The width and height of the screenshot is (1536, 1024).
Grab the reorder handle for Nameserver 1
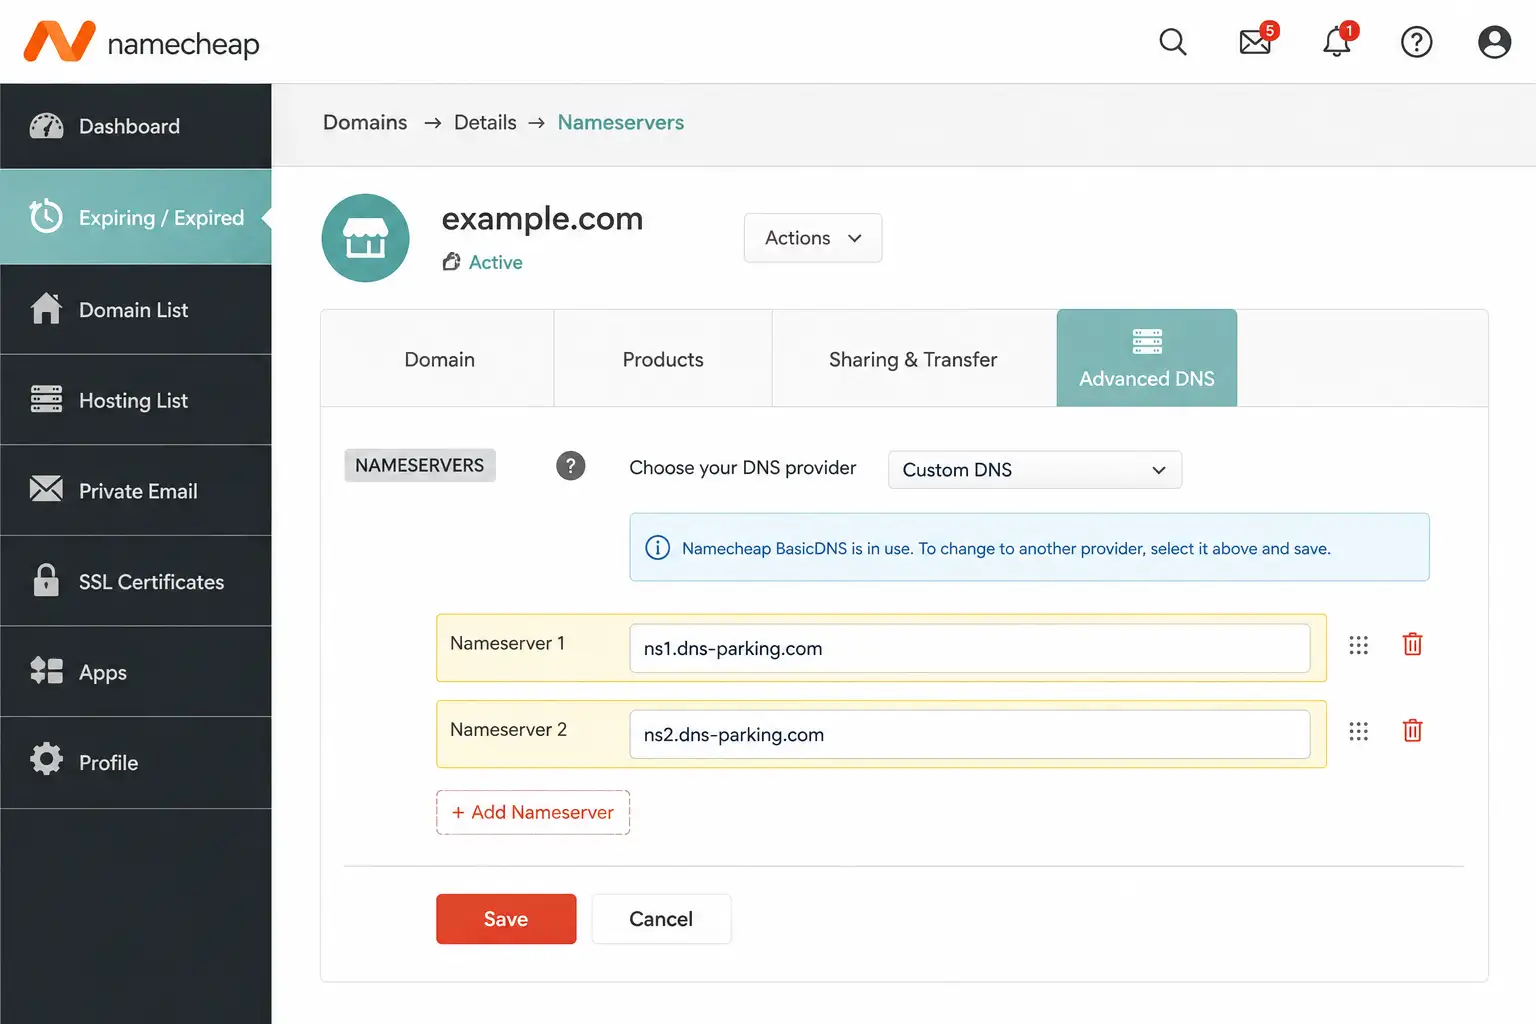pos(1358,645)
